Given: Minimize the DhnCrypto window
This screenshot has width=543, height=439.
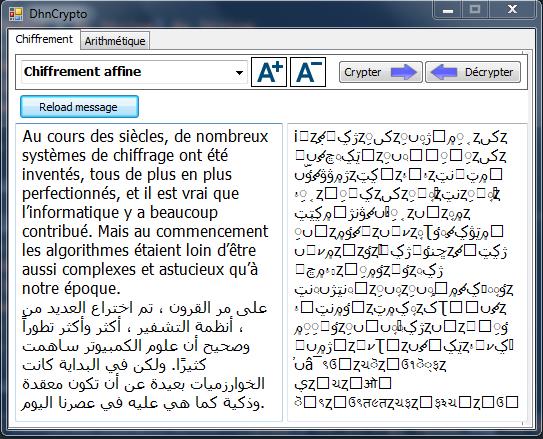Looking at the screenshot, I should pyautogui.click(x=448, y=10).
